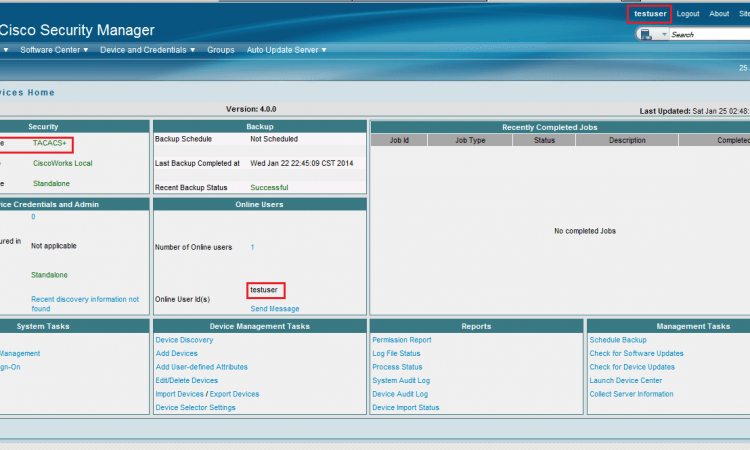Open Device Audit Log report
Screen dimensions: 750x450
coord(400,394)
